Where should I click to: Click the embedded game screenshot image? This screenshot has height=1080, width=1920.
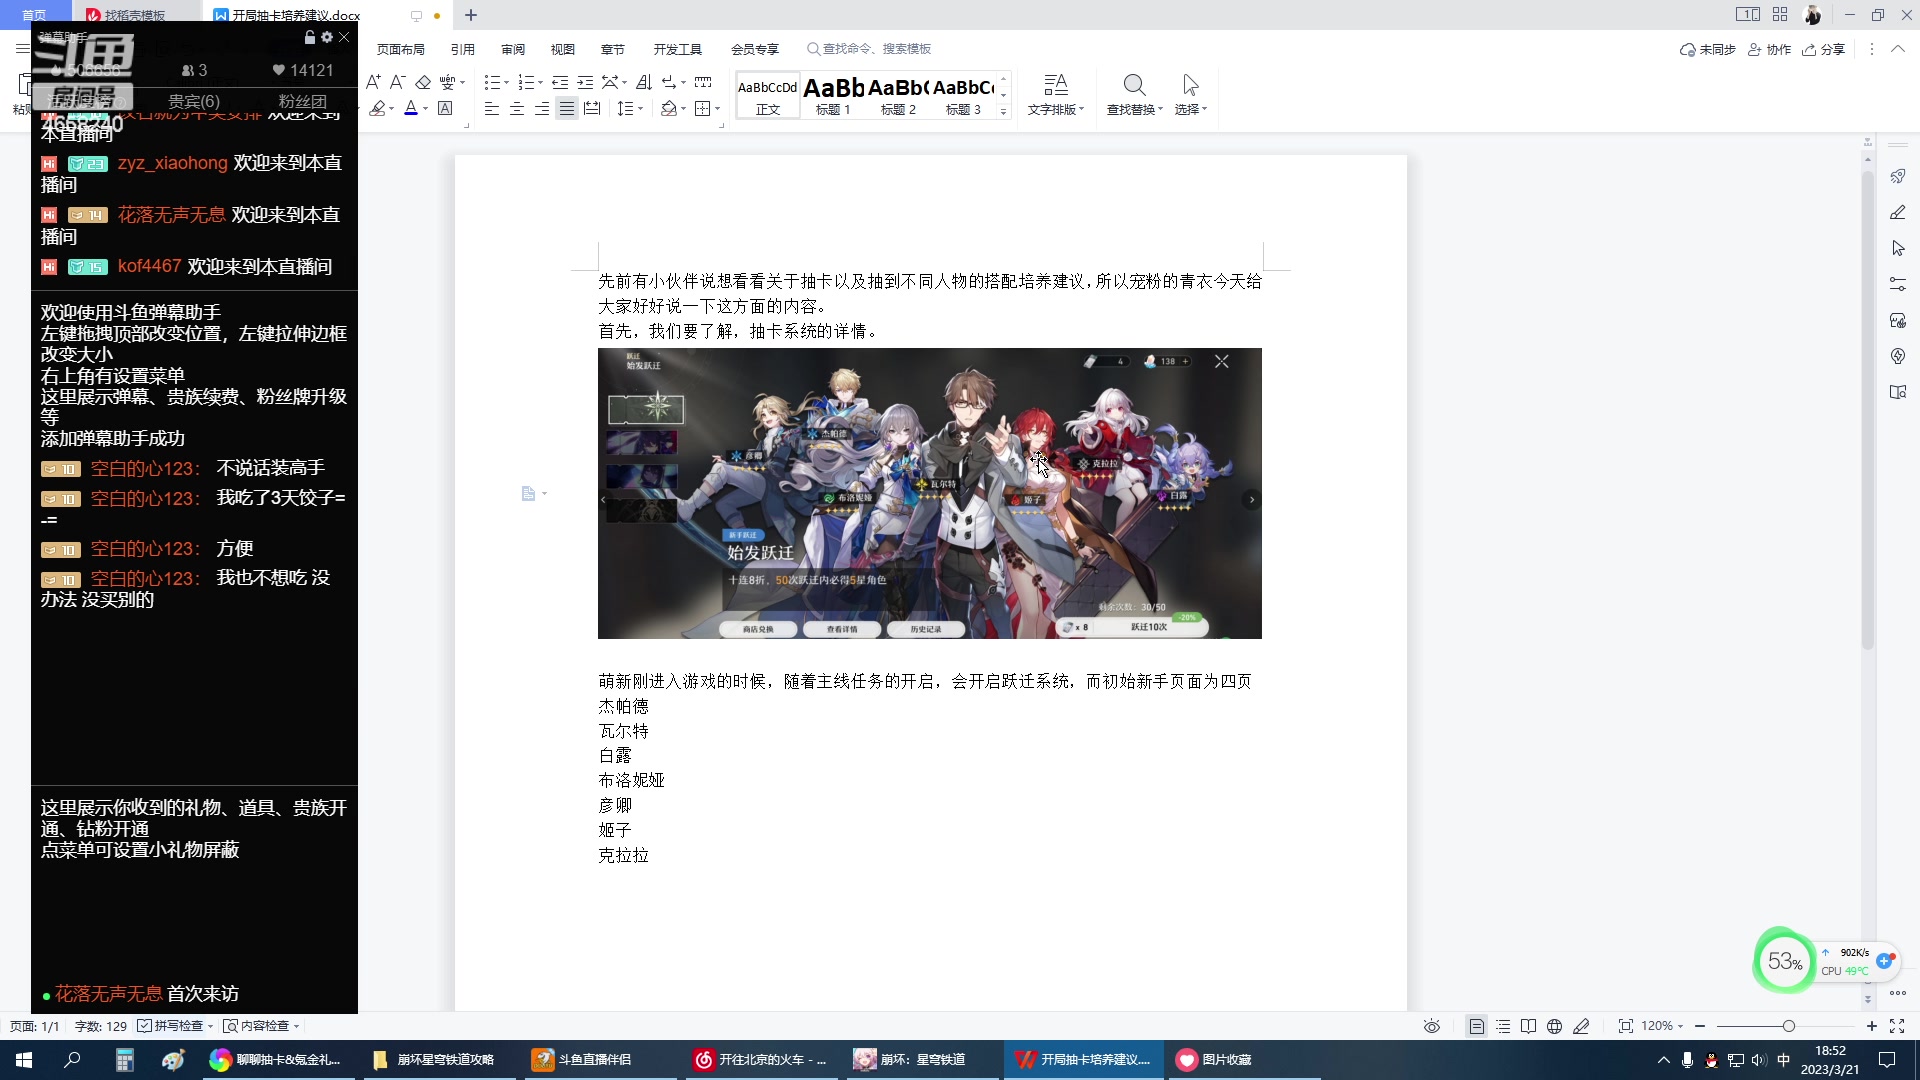(929, 493)
